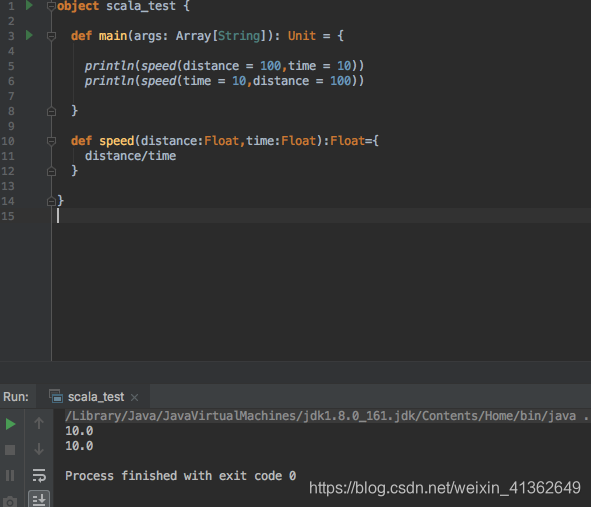Run main method from line 3 gutter

click(29, 35)
